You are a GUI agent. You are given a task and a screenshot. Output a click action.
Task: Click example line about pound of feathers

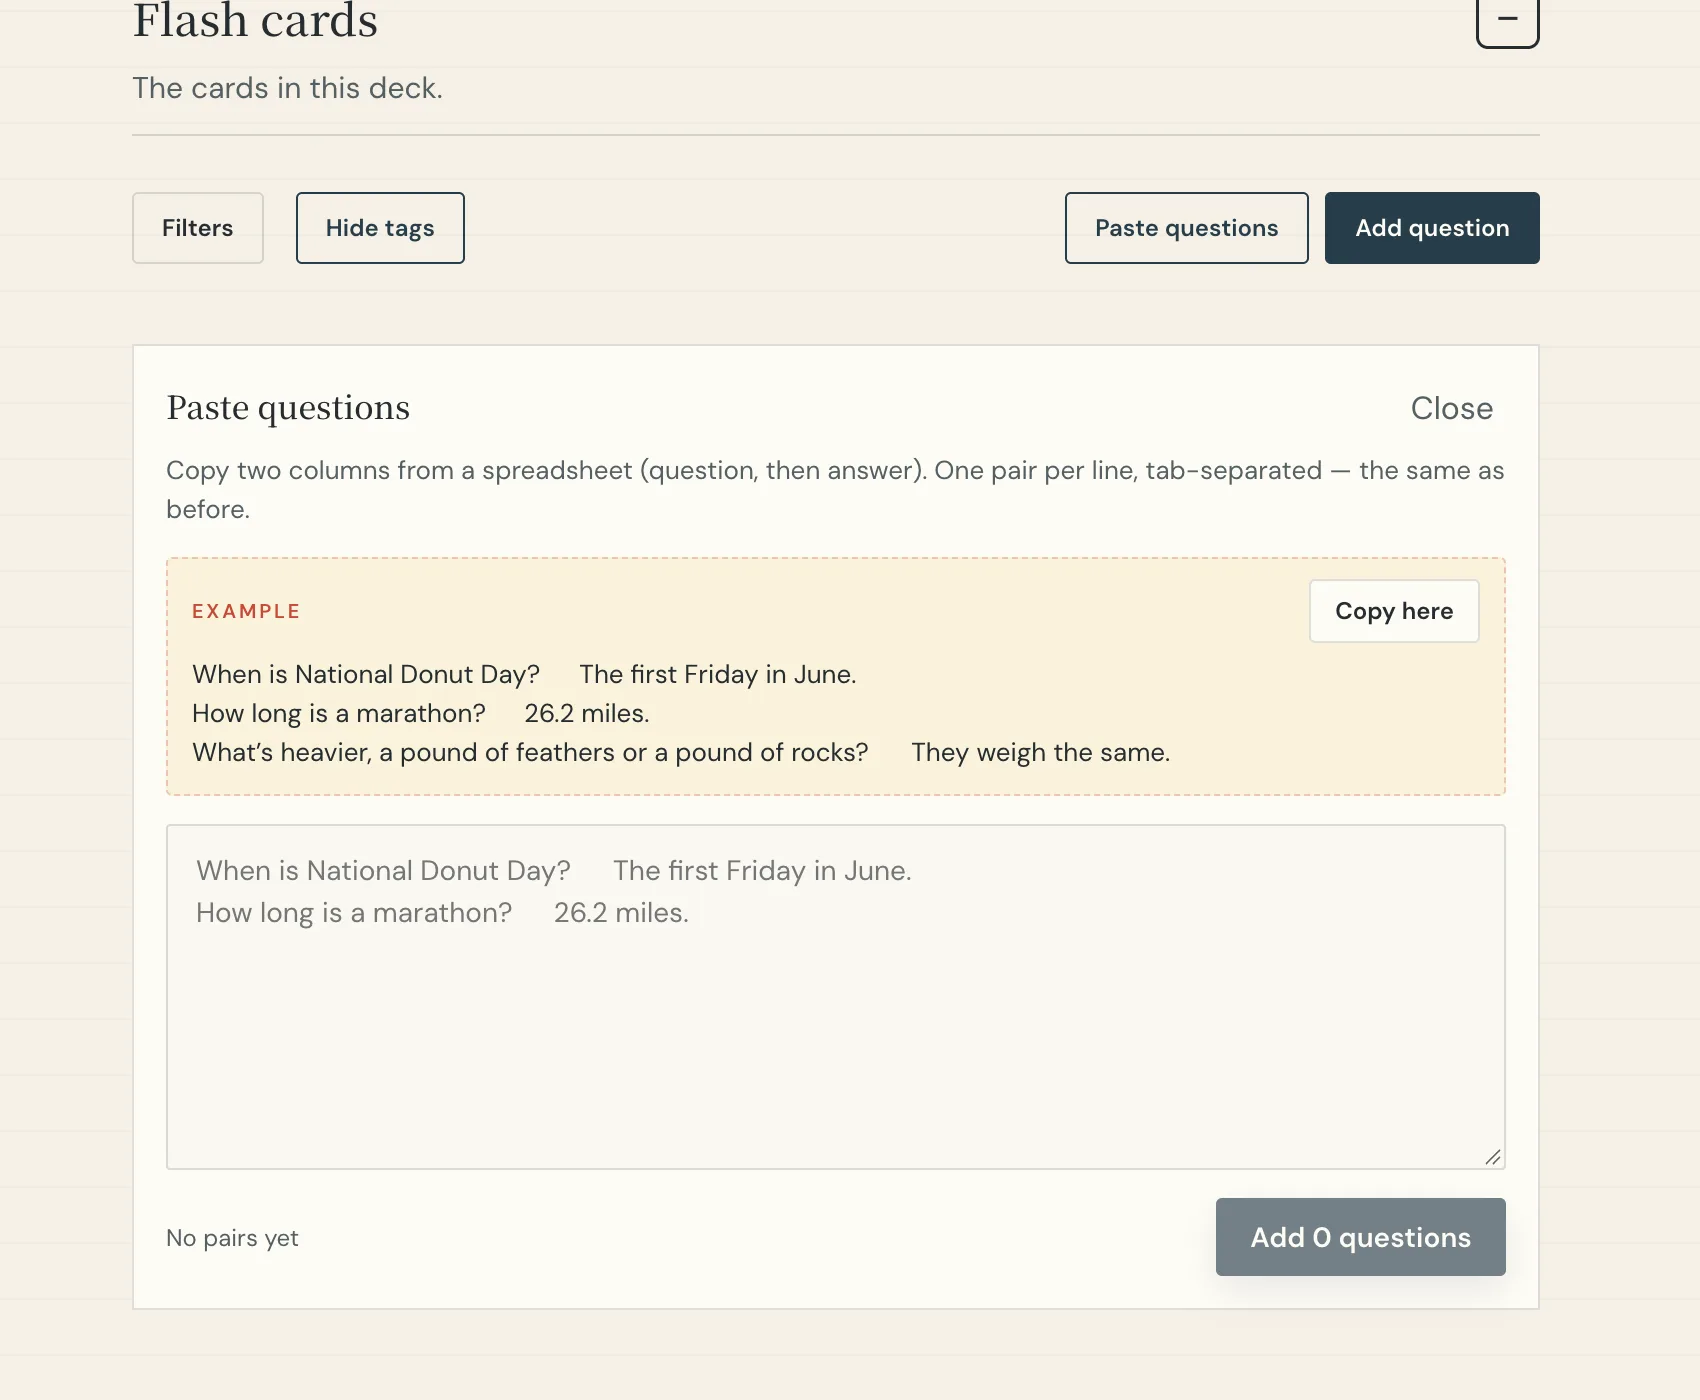point(530,752)
